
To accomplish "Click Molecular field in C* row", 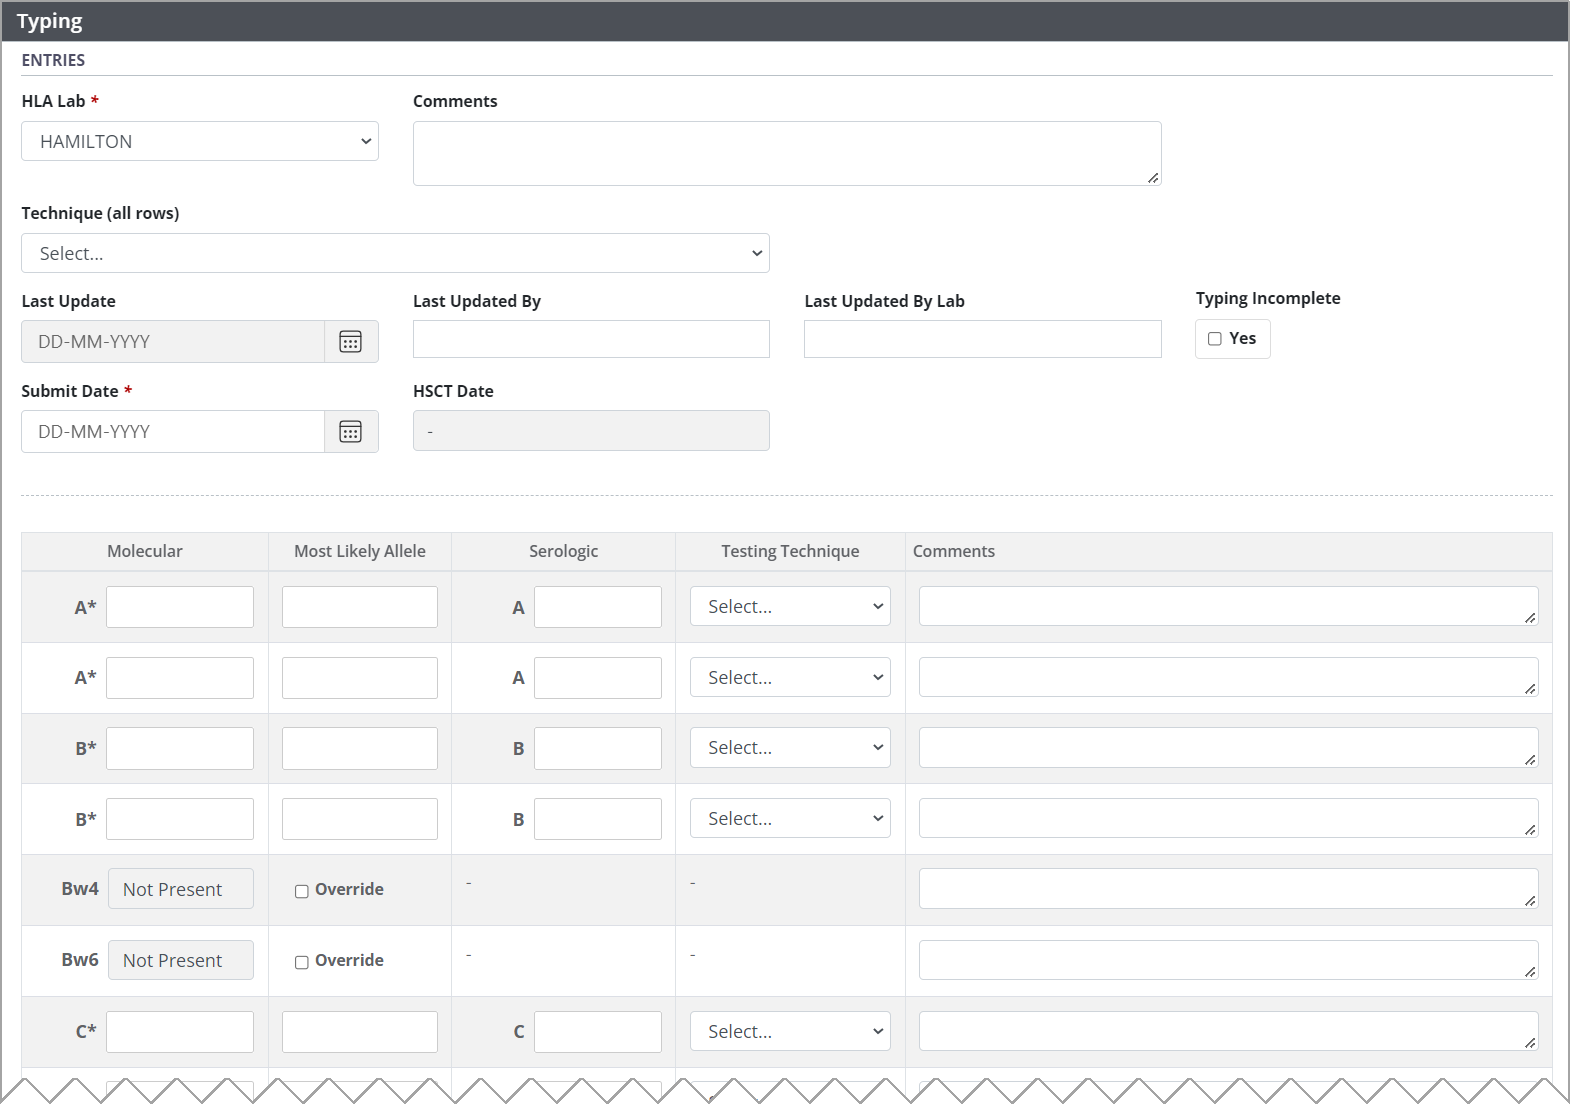I will (180, 1032).
